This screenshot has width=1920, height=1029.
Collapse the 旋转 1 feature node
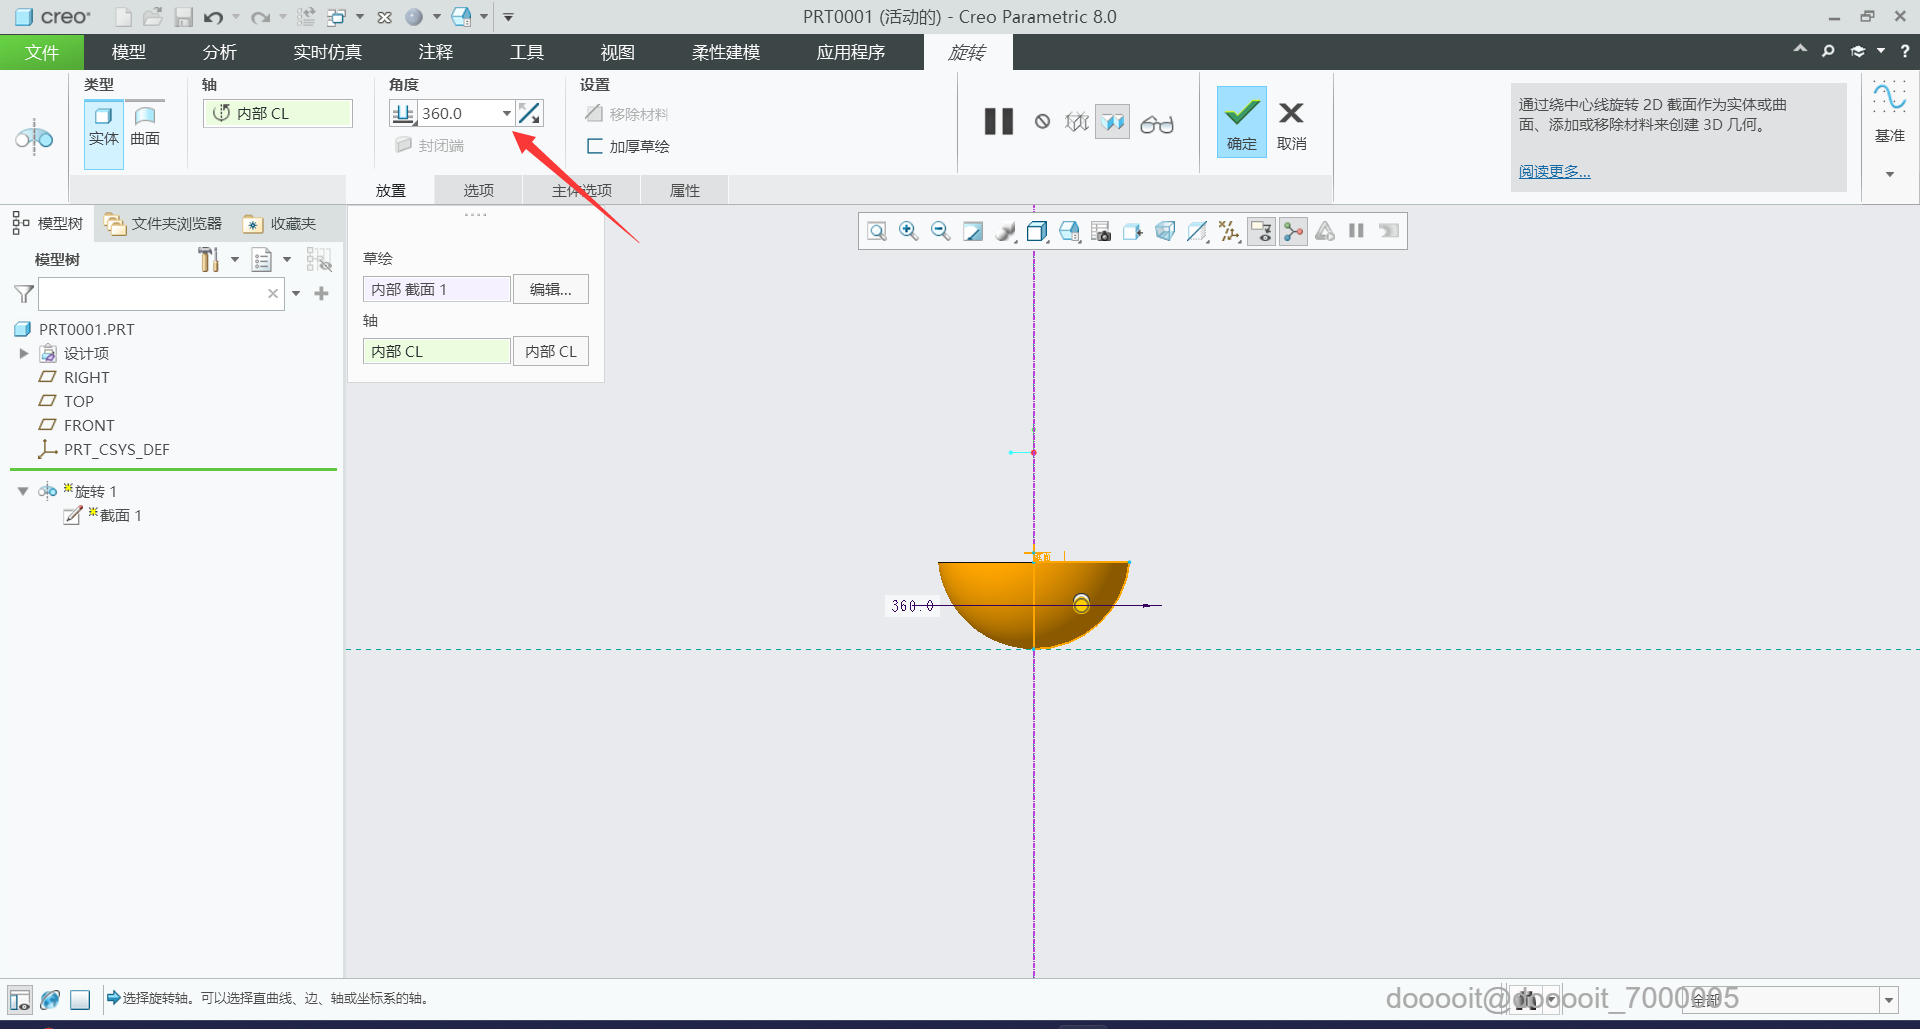23,491
